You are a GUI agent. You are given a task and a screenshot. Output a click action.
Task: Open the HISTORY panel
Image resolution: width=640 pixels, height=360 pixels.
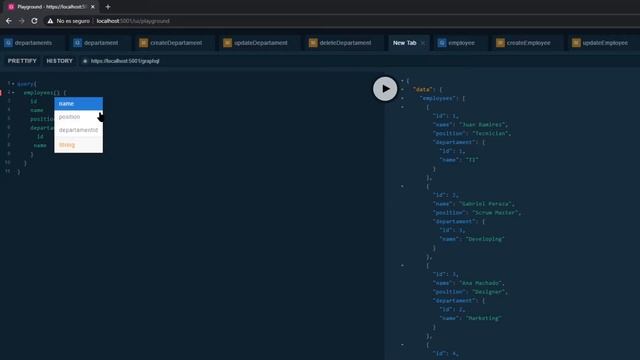[x=59, y=61]
